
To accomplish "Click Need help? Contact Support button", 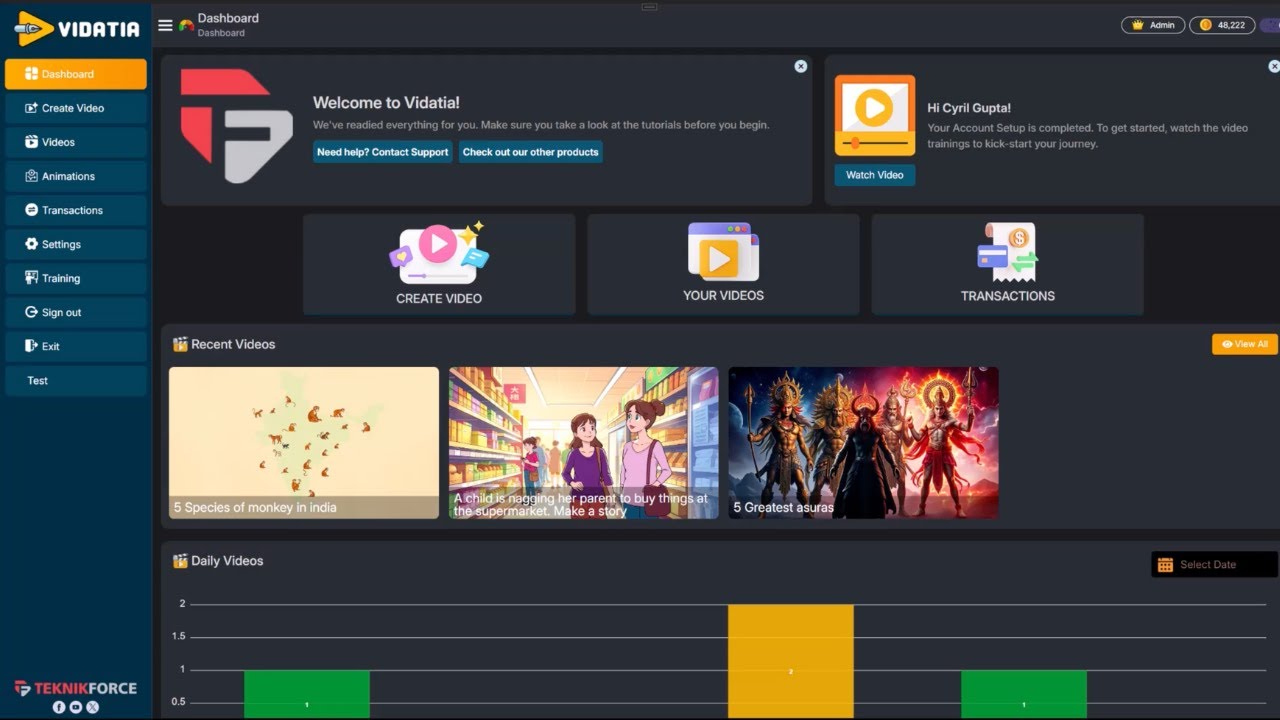I will pyautogui.click(x=382, y=152).
